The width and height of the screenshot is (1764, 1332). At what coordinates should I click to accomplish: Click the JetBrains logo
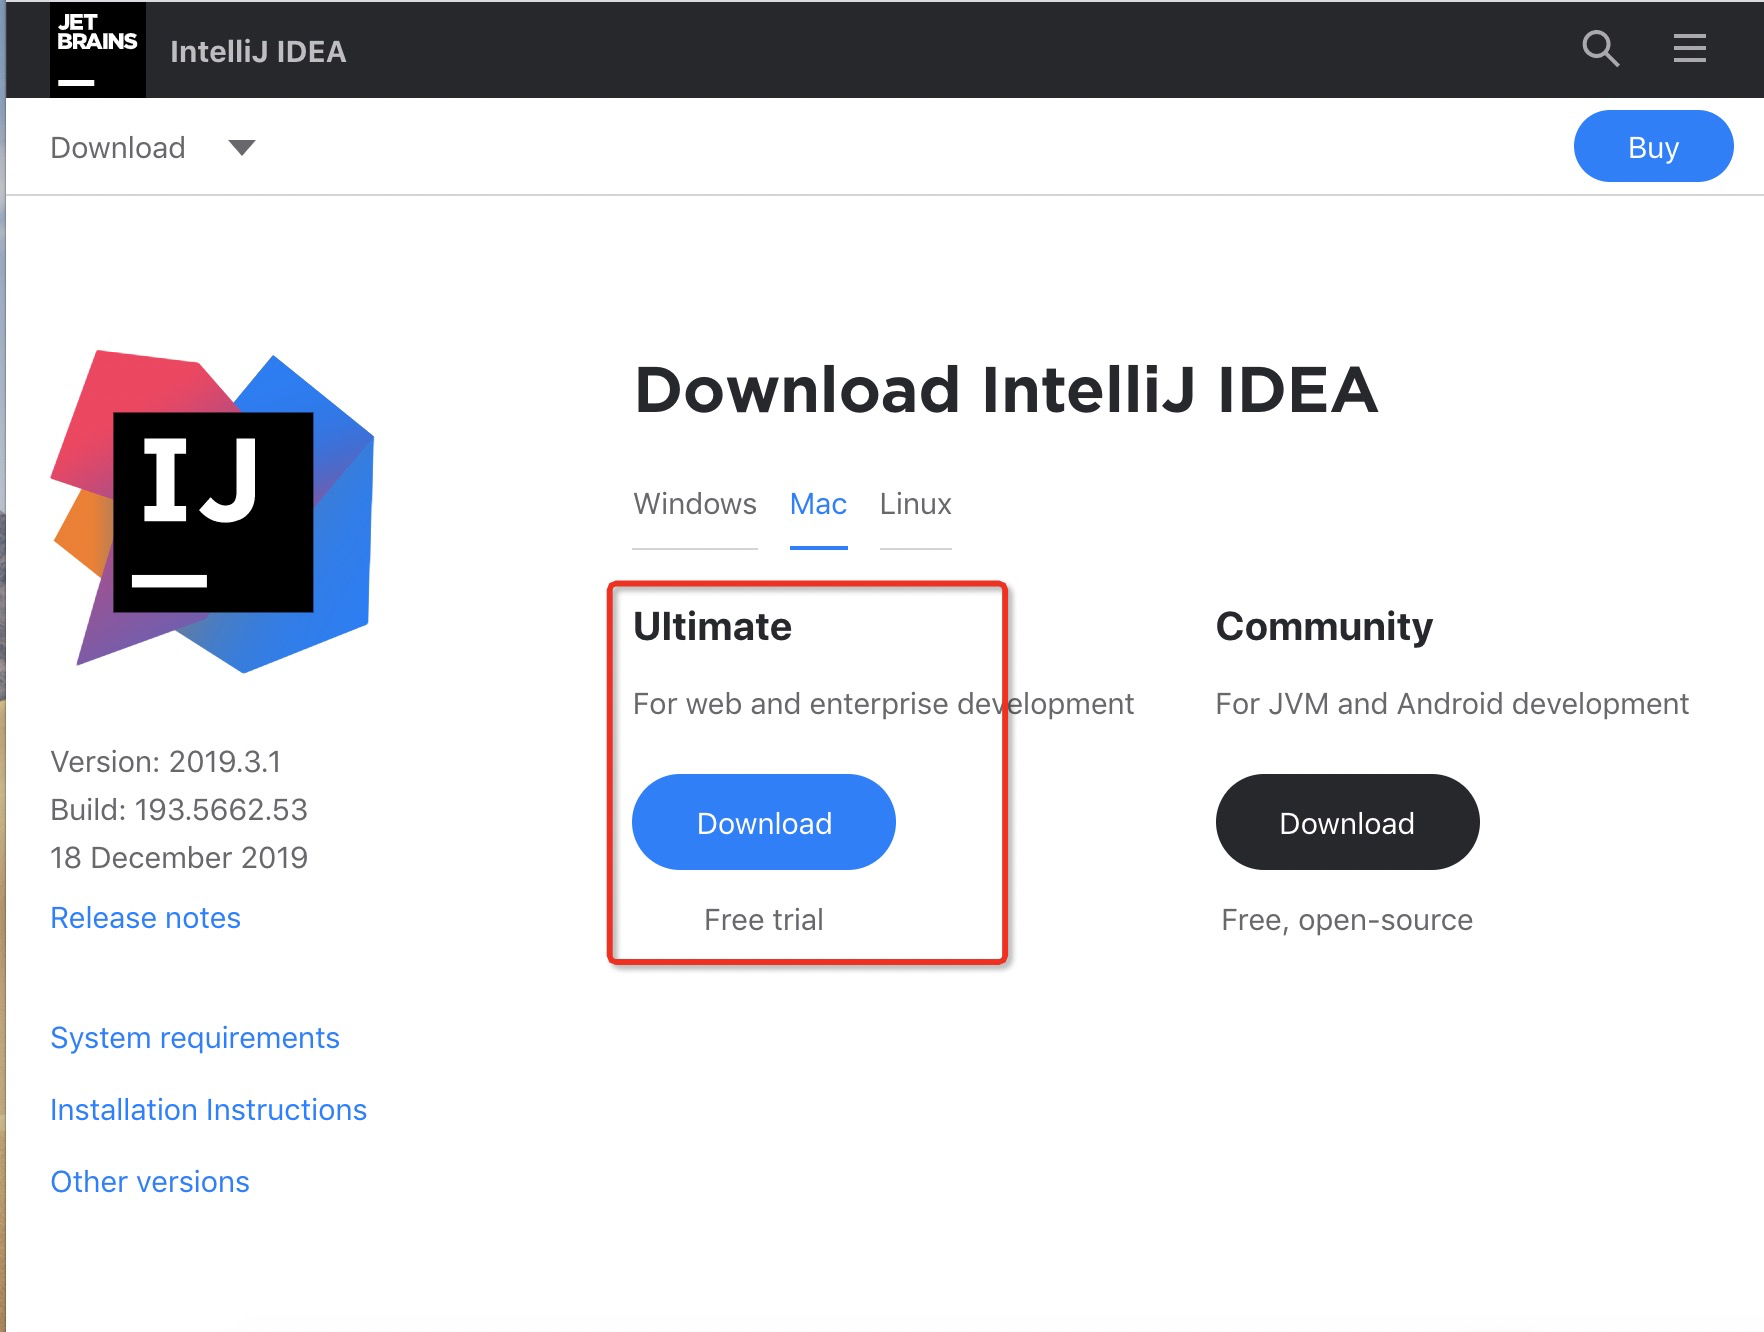tap(98, 50)
